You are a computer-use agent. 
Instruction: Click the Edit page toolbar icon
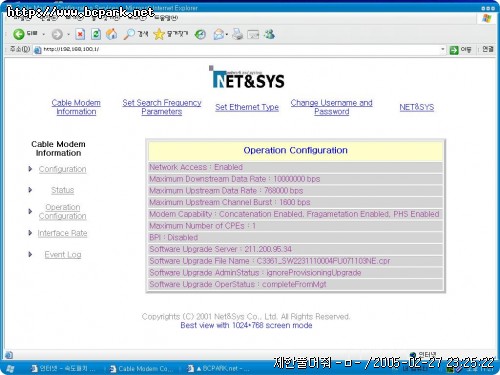pos(253,34)
